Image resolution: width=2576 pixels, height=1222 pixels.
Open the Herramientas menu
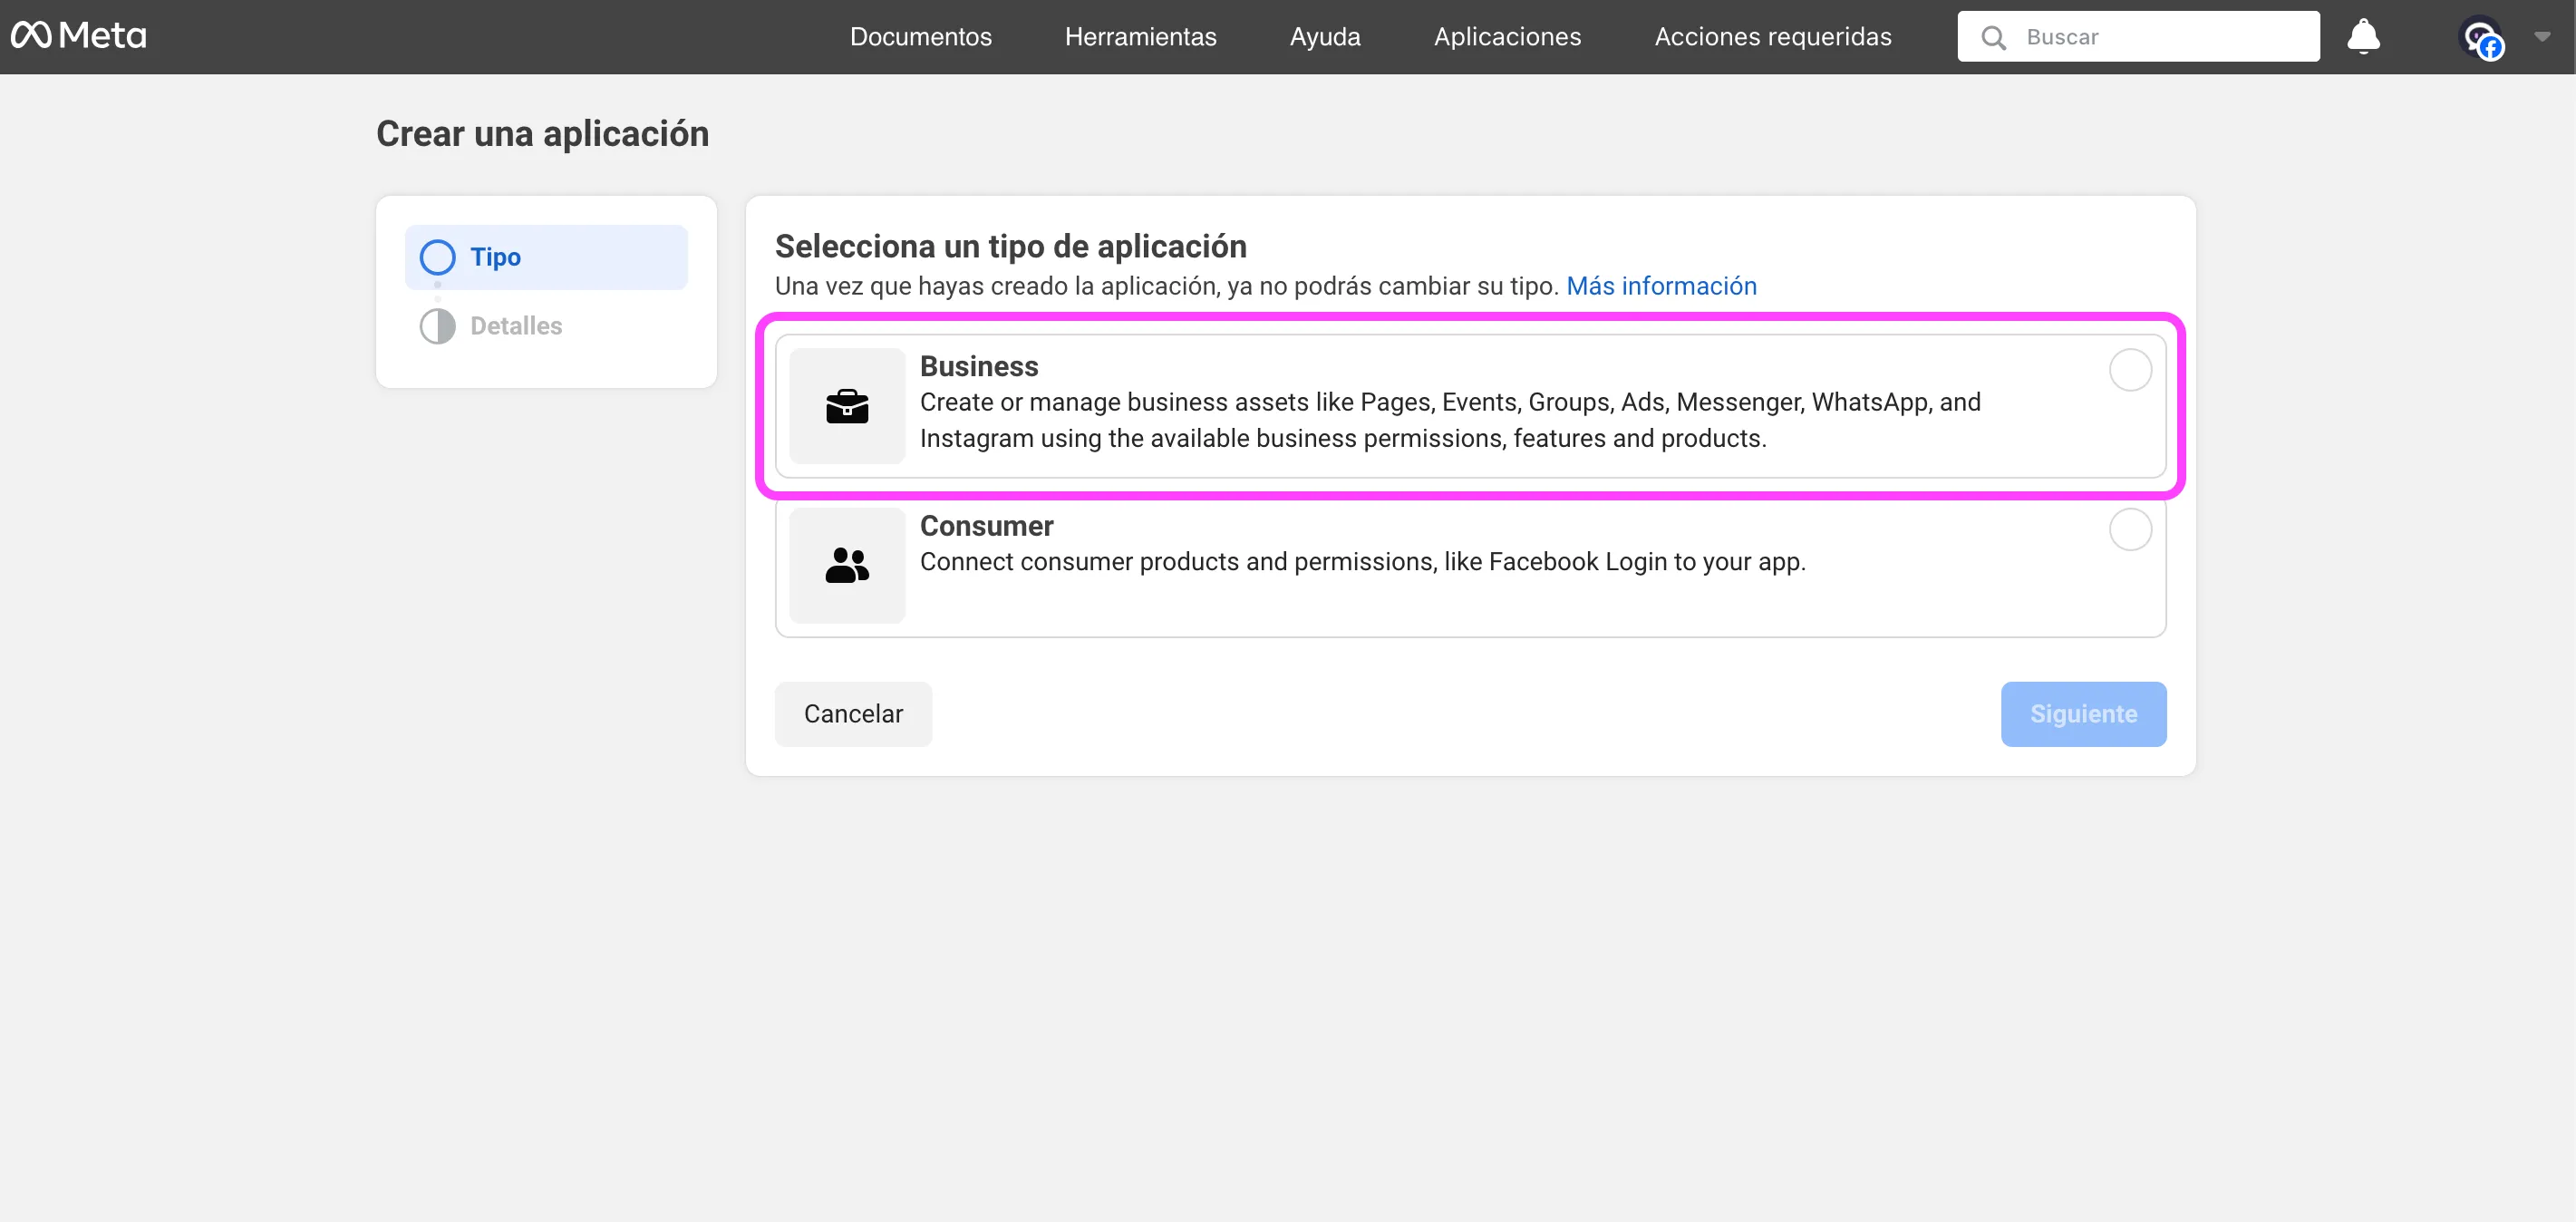[1140, 36]
